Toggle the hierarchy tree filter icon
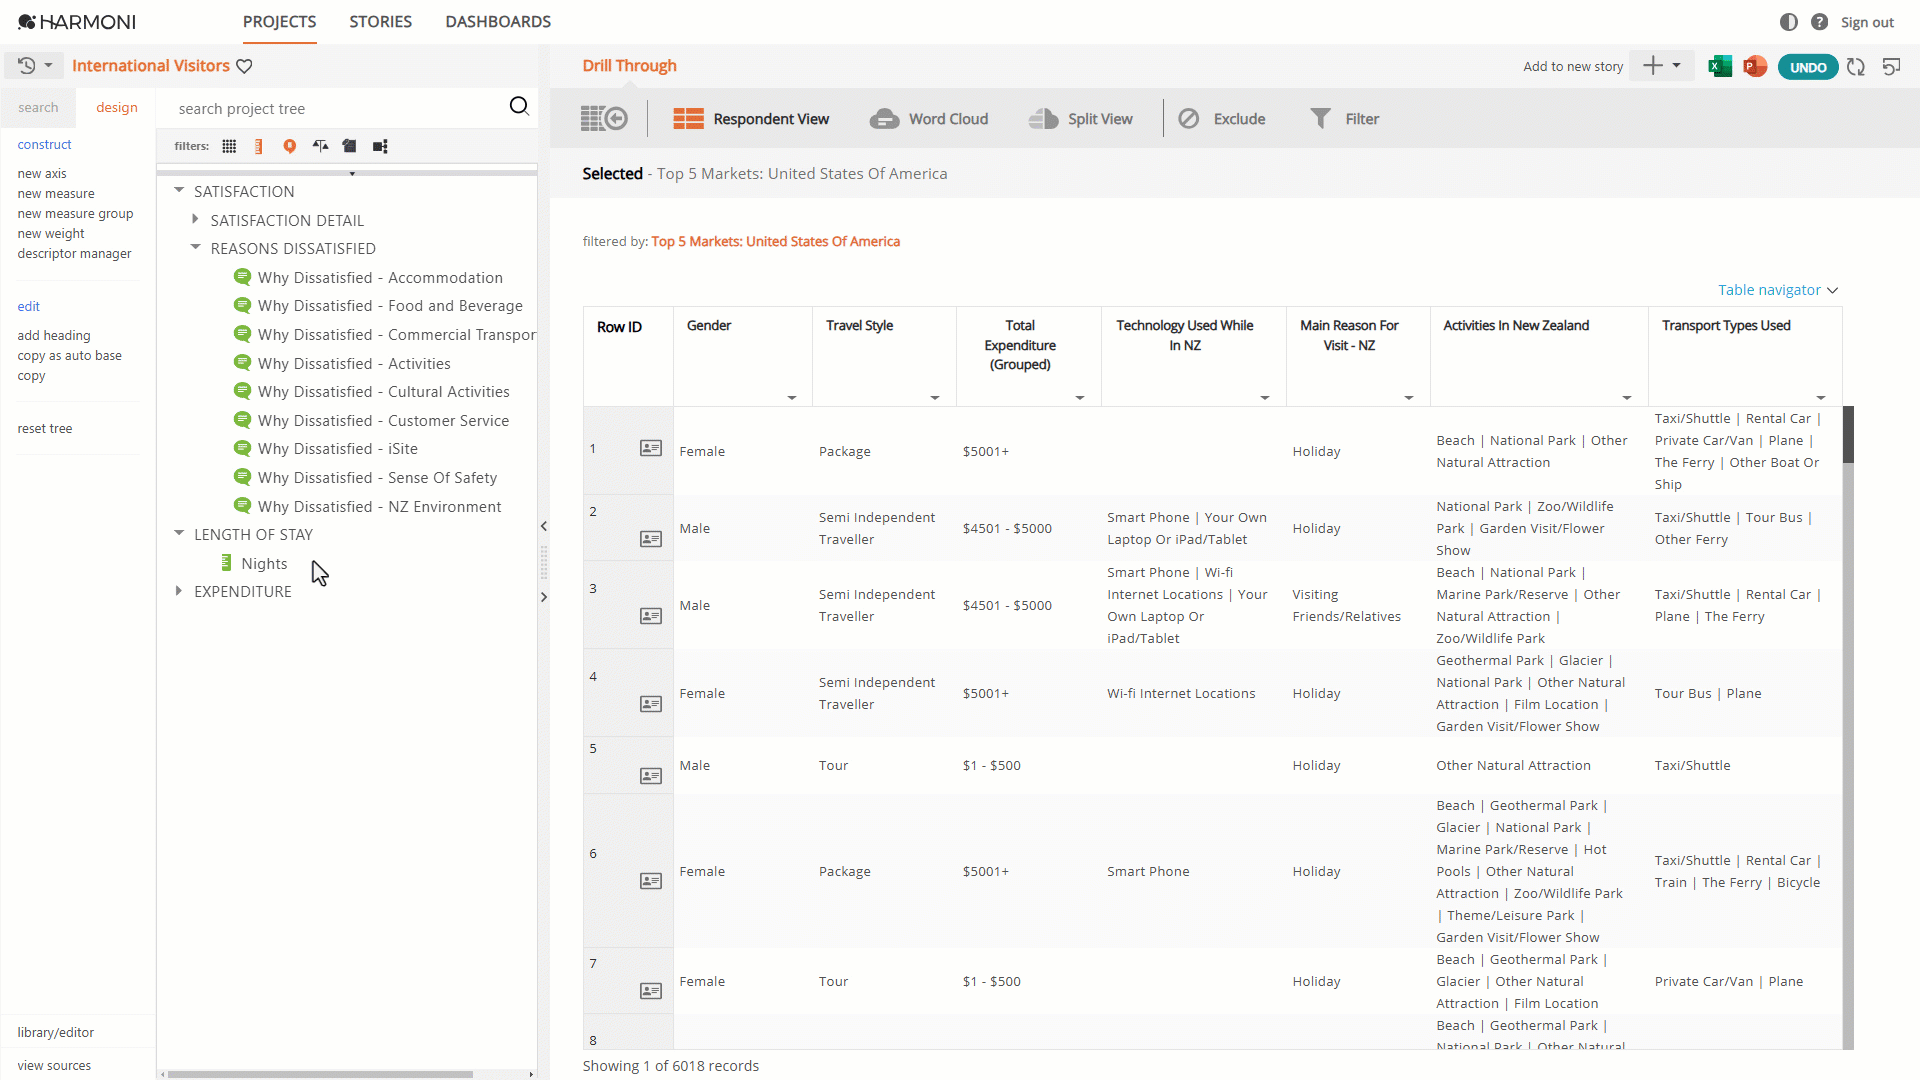This screenshot has height=1080, width=1920. click(380, 146)
